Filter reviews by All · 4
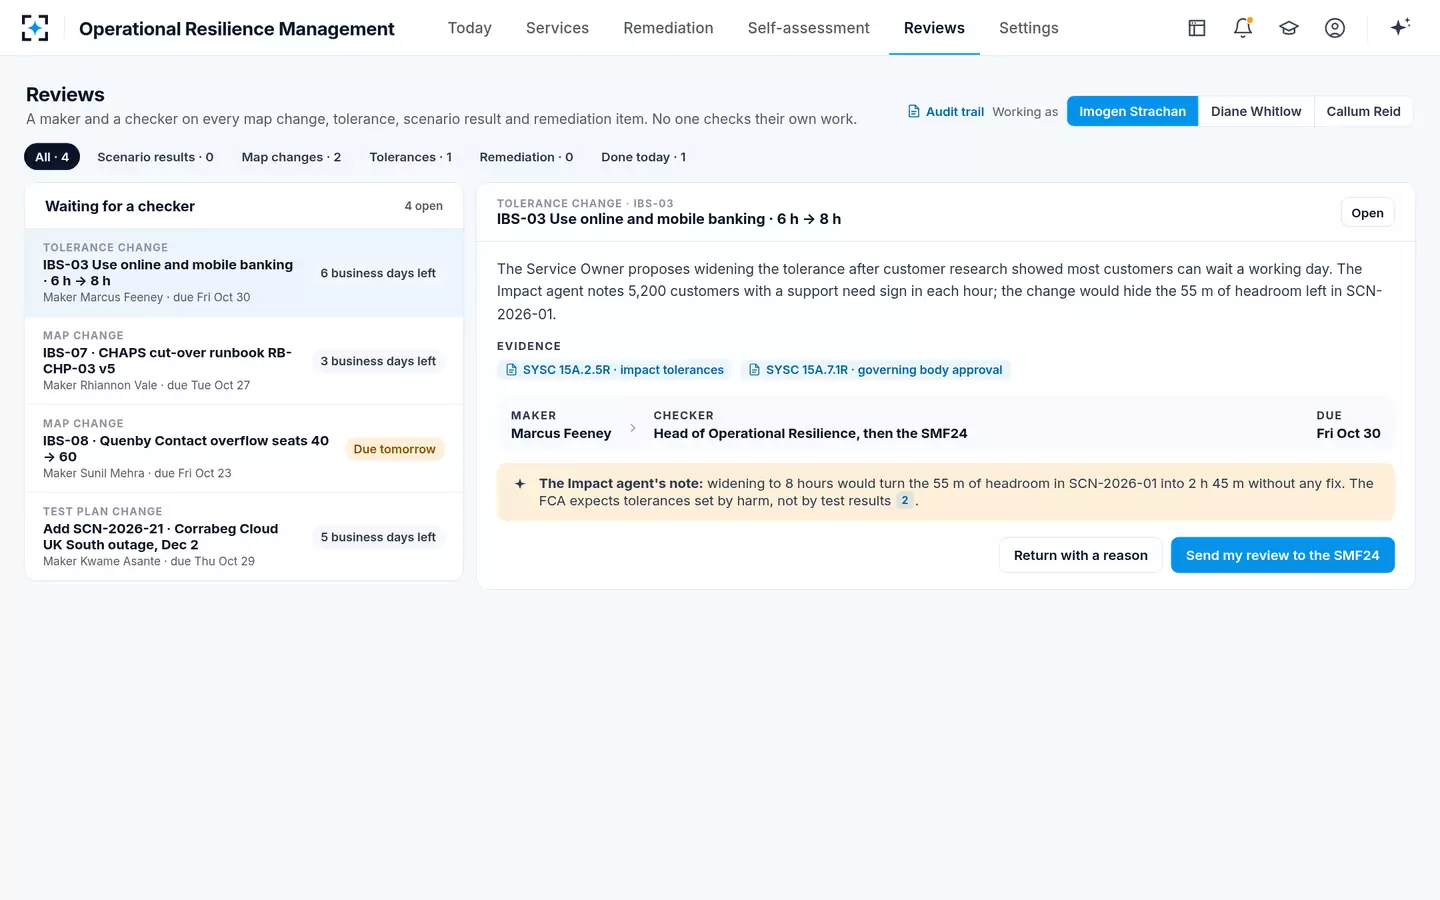The image size is (1440, 900). pyautogui.click(x=52, y=157)
